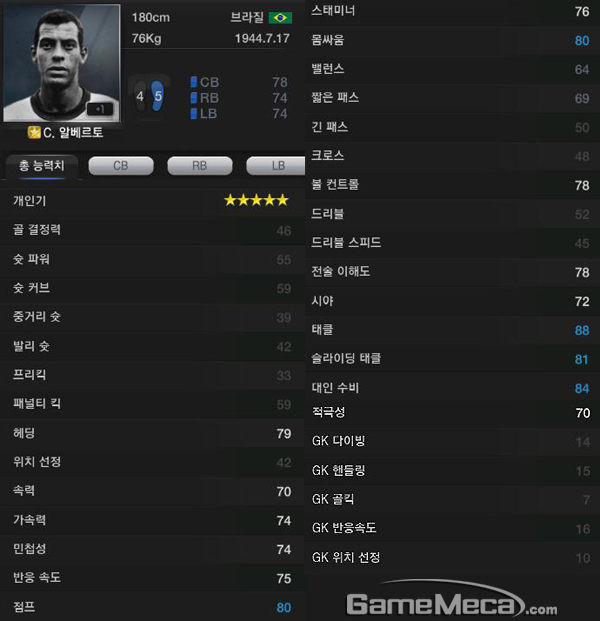Click the right foot rating 5 icon

point(158,96)
